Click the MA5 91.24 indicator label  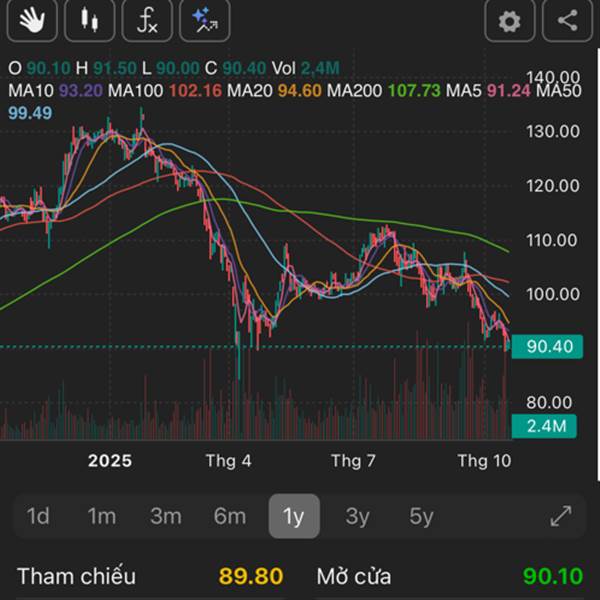[488, 91]
